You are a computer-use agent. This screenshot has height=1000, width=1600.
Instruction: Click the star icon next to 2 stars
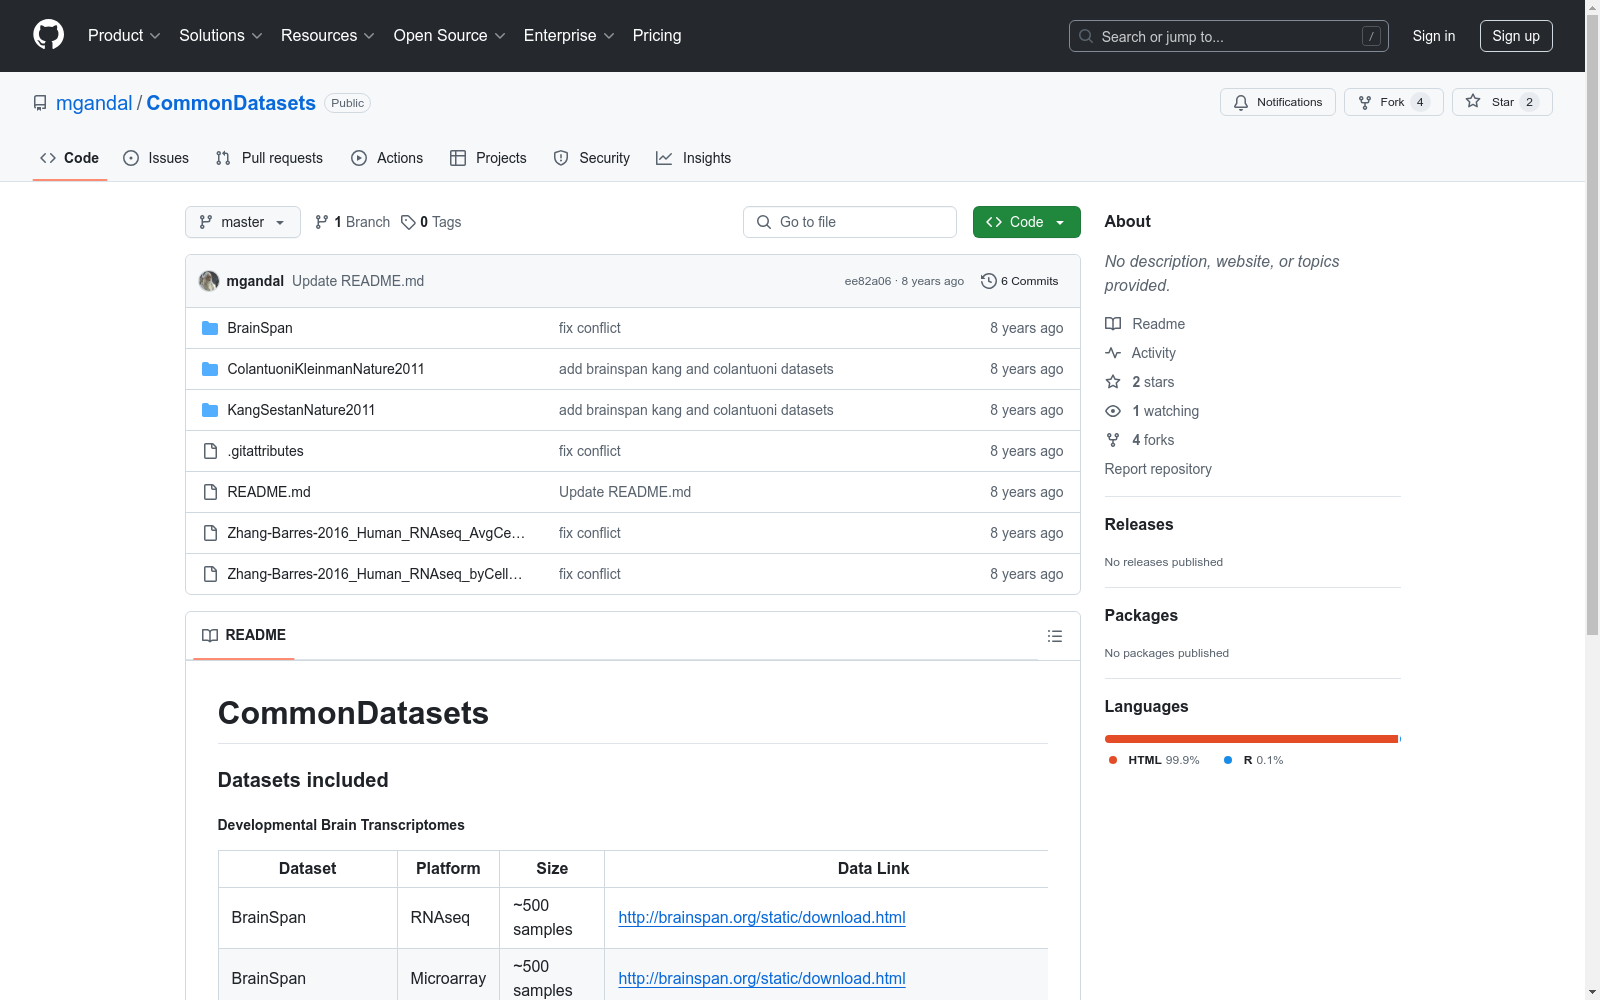tap(1113, 382)
